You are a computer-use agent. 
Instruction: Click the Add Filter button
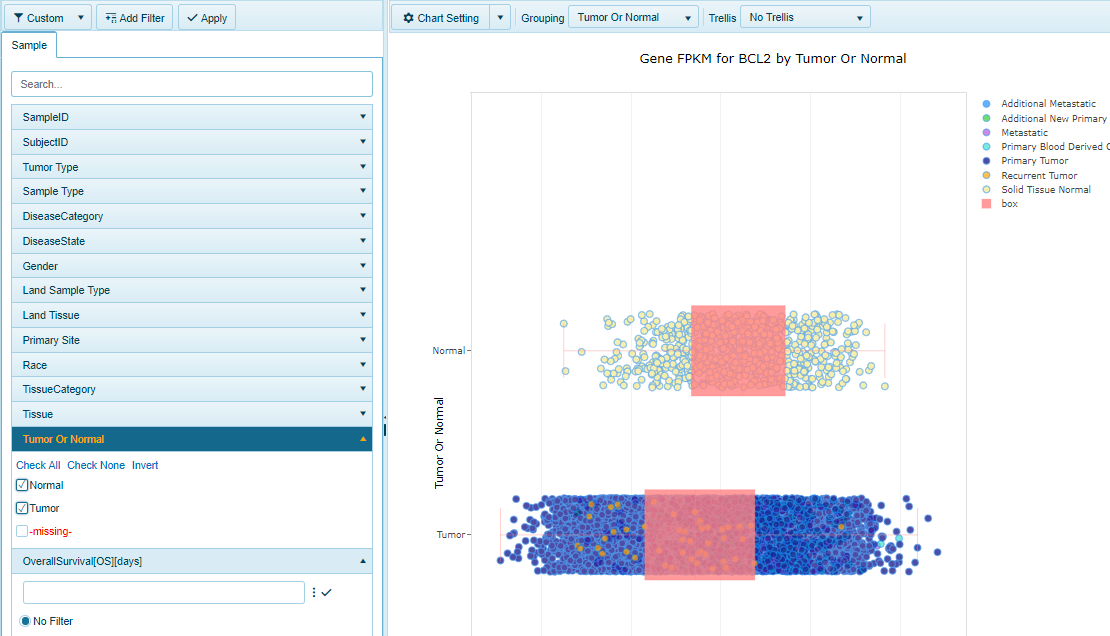(x=134, y=18)
